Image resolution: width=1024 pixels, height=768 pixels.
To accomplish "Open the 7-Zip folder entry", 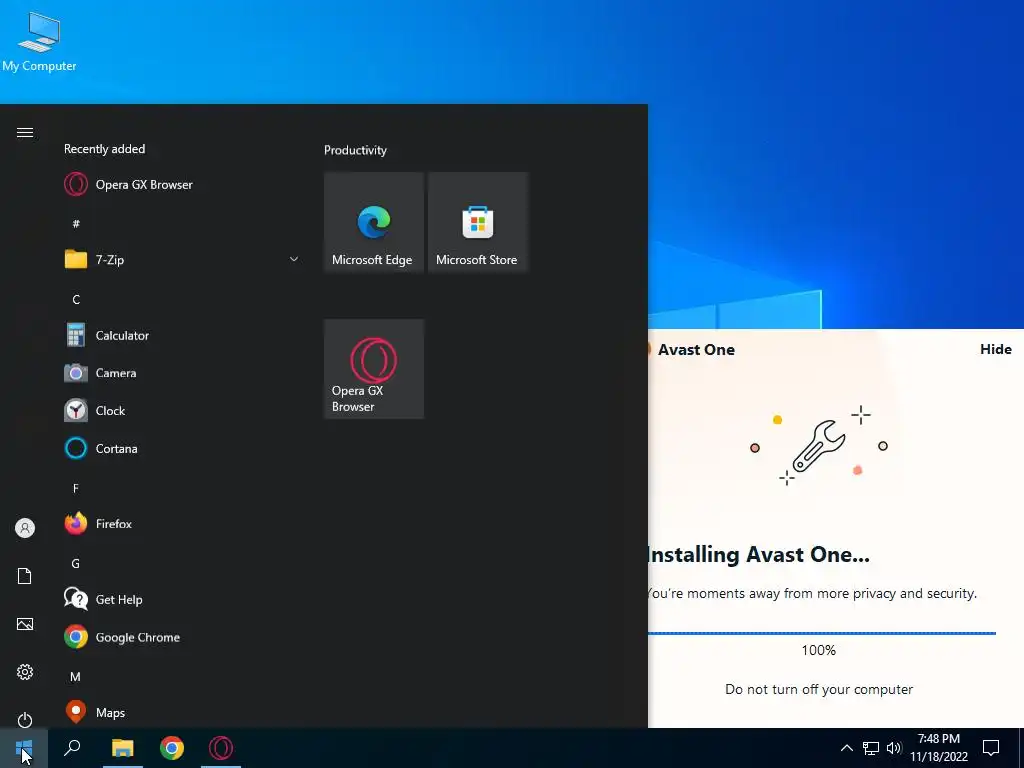I will [x=181, y=259].
